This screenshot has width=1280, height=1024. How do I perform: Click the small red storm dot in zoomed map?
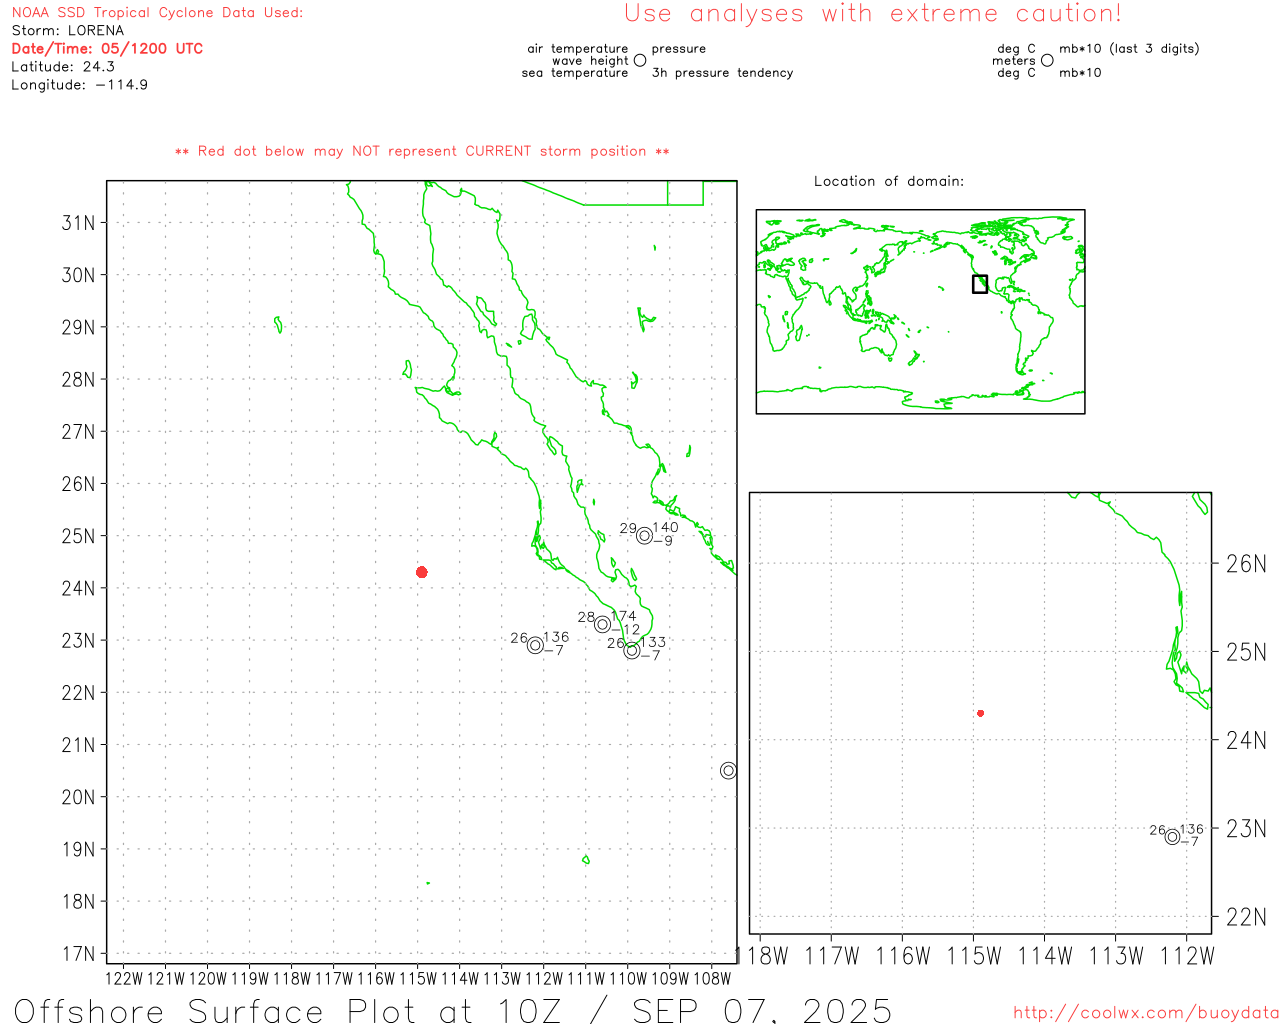(x=980, y=713)
